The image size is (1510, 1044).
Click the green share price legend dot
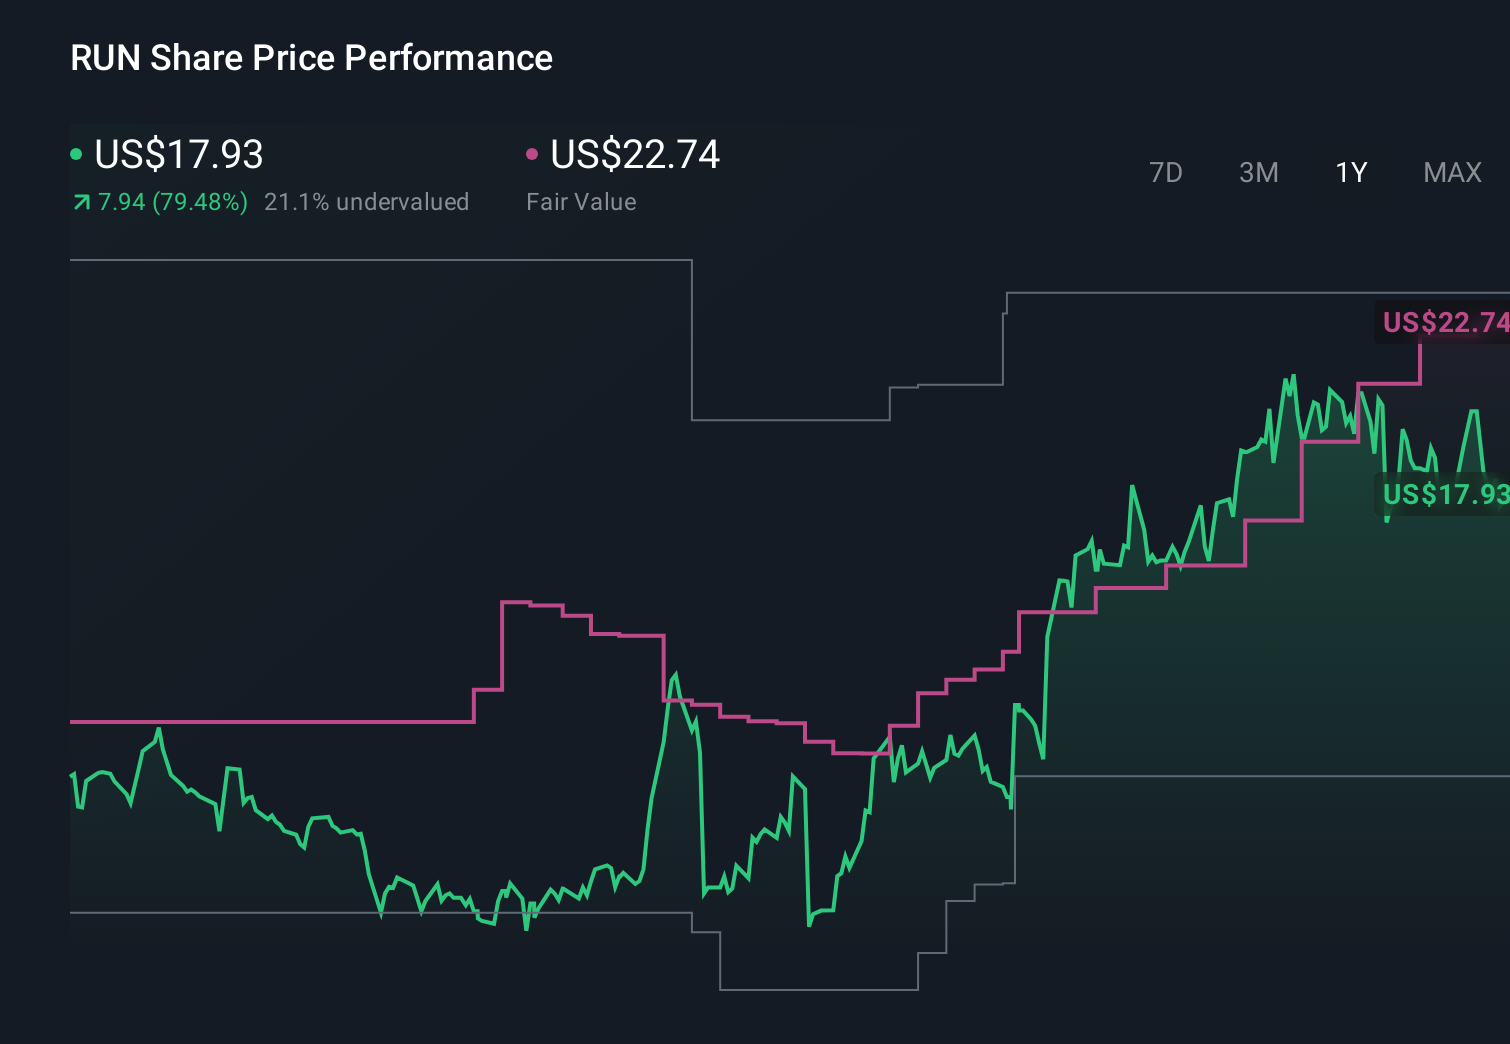tap(77, 154)
